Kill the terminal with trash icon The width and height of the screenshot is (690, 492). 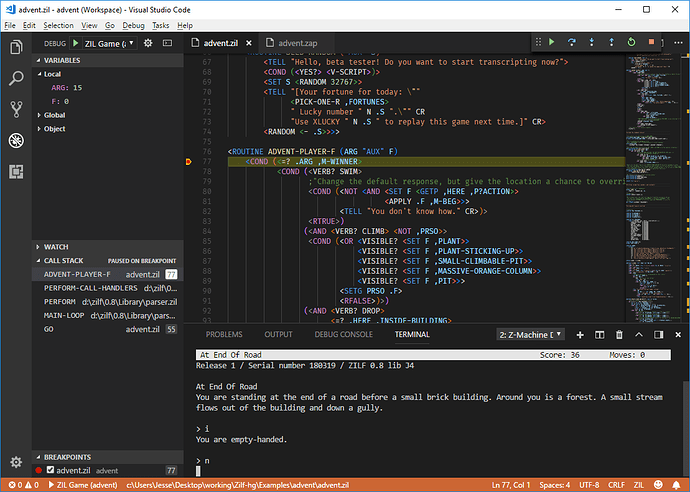(619, 335)
